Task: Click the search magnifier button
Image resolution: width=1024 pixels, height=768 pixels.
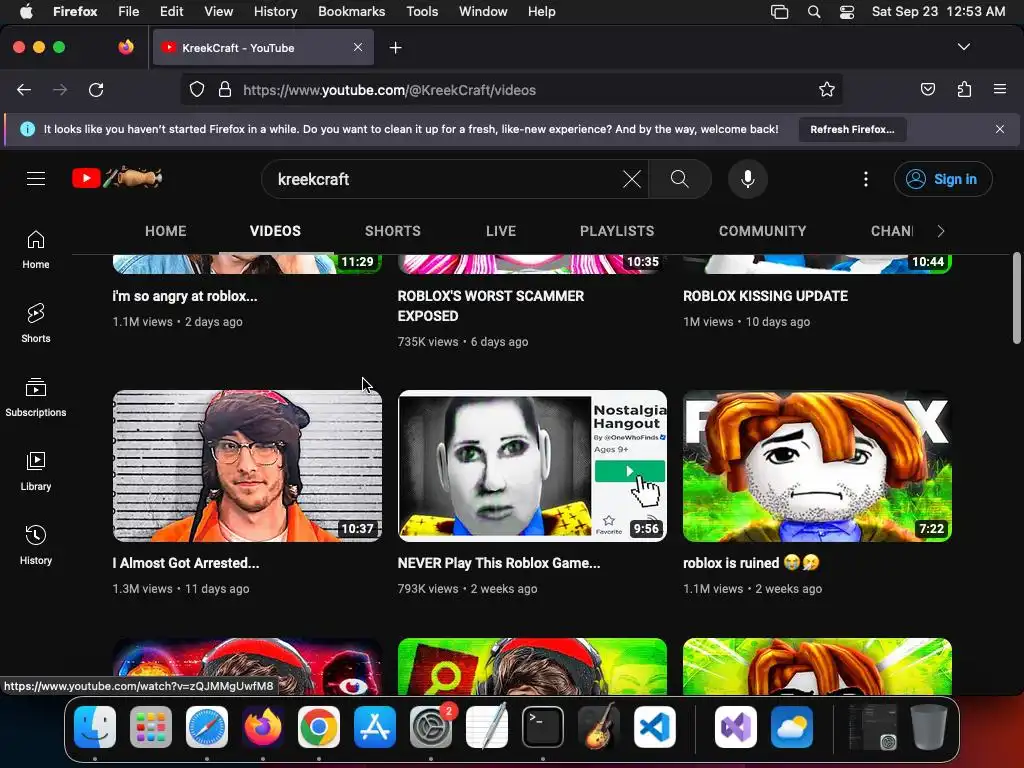Action: point(680,179)
